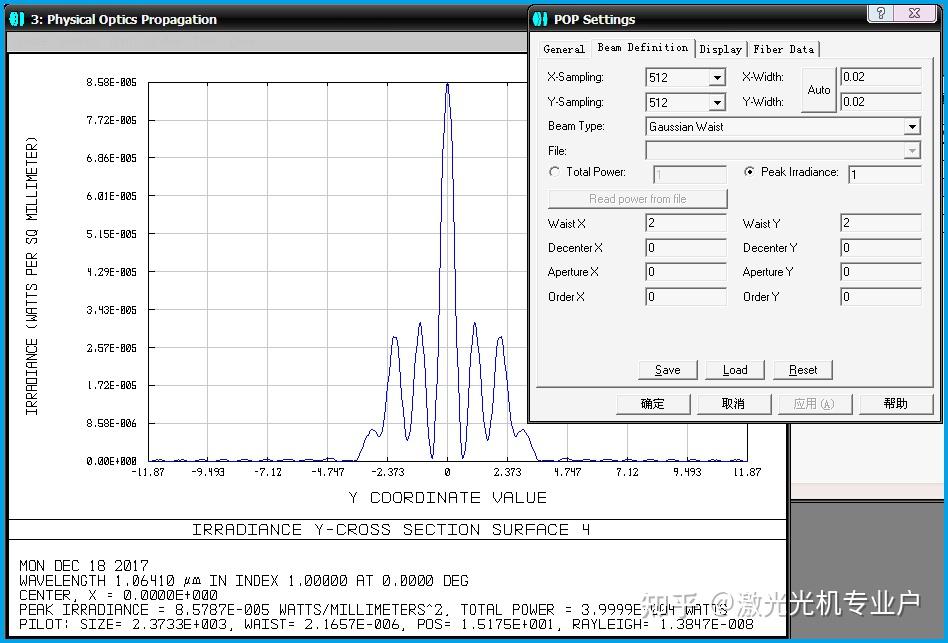
Task: Confirm with the 确定 button
Action: click(652, 404)
